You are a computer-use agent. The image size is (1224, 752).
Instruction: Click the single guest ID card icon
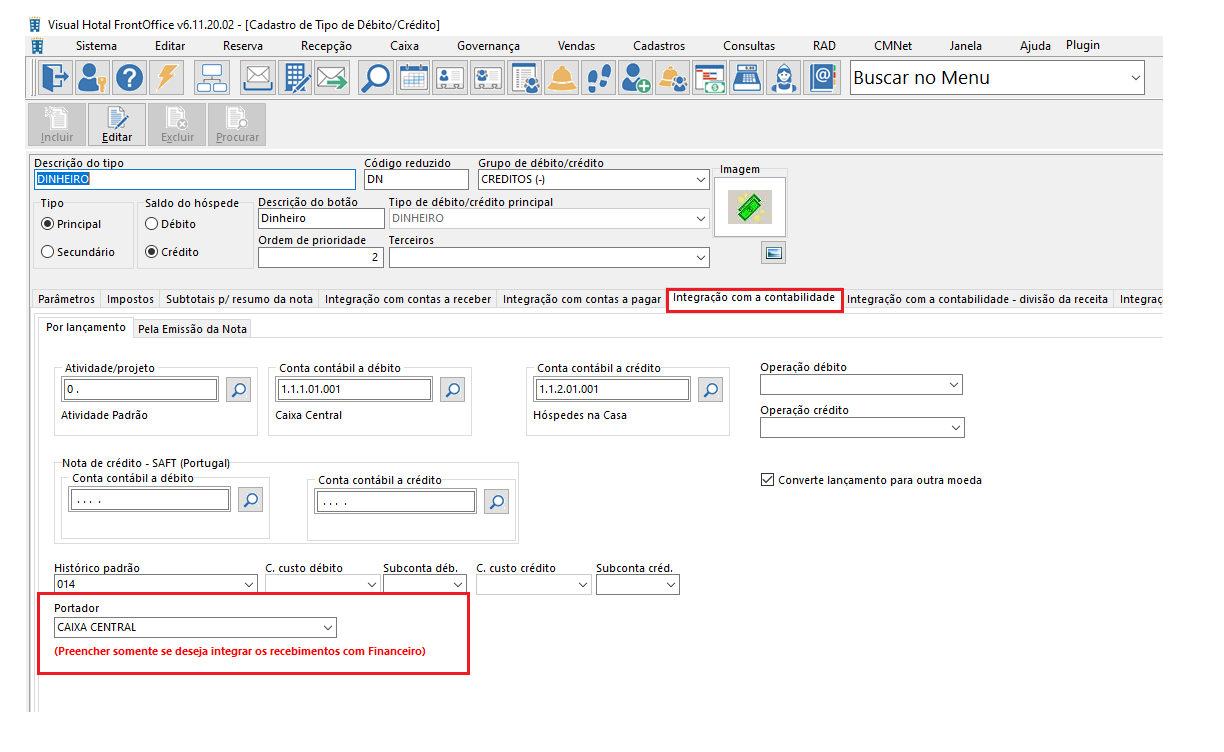[x=451, y=77]
